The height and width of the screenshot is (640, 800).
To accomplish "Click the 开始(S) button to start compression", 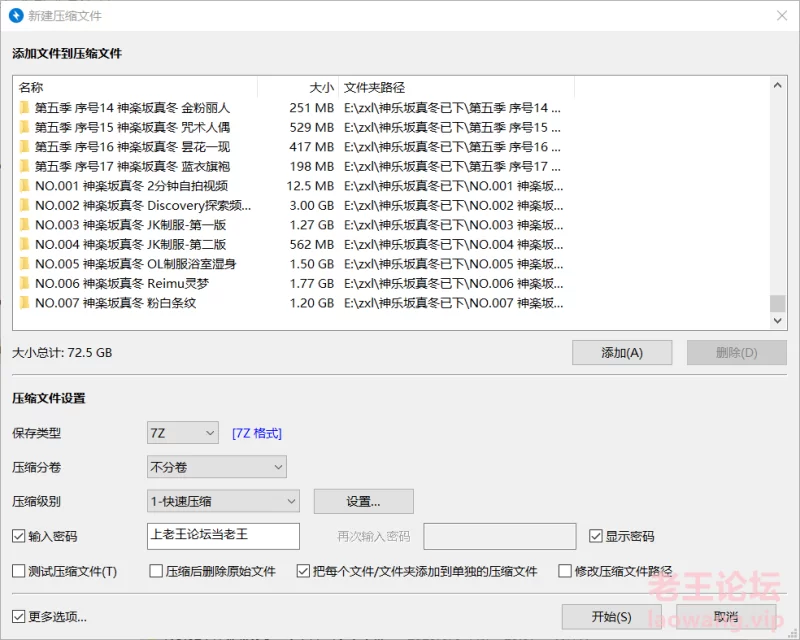I will (x=611, y=617).
